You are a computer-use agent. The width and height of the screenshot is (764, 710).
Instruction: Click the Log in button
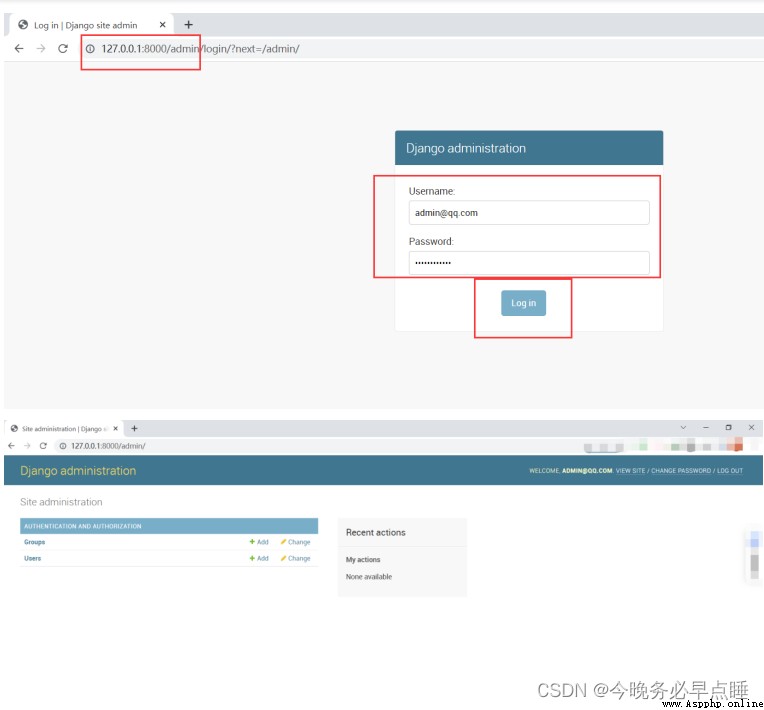[x=523, y=303]
